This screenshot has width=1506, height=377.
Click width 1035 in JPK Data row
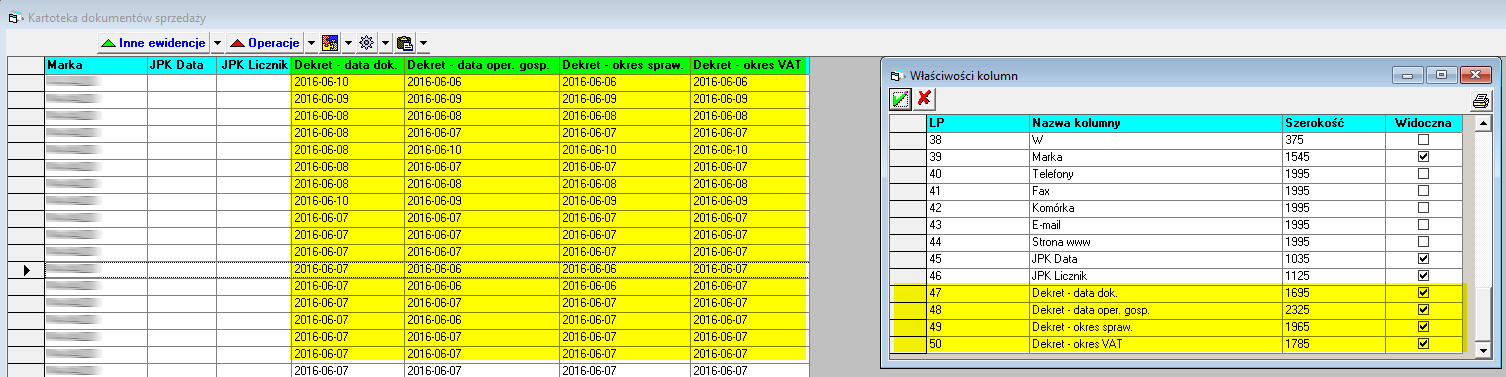pos(1333,259)
